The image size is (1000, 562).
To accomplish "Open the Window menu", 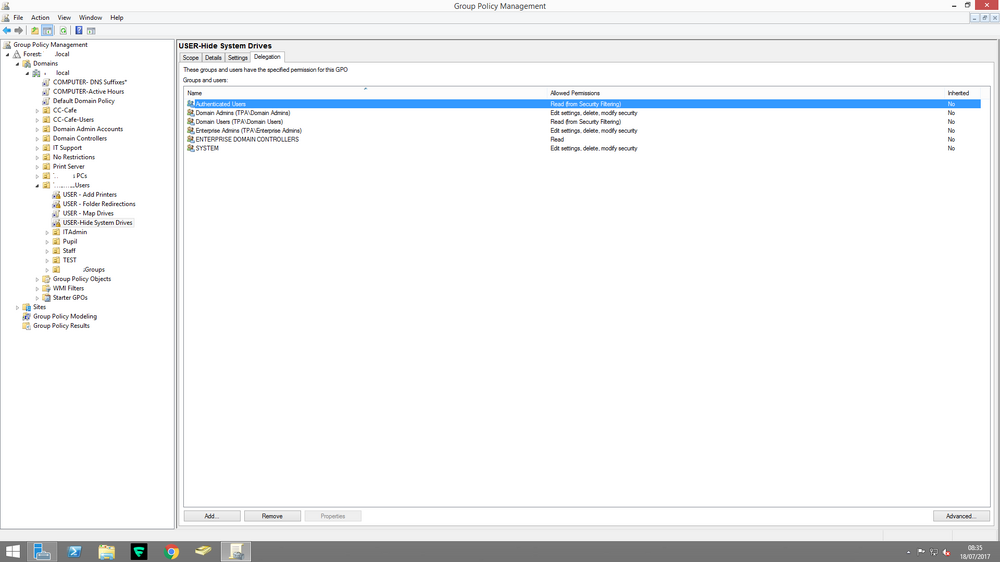I will point(90,18).
